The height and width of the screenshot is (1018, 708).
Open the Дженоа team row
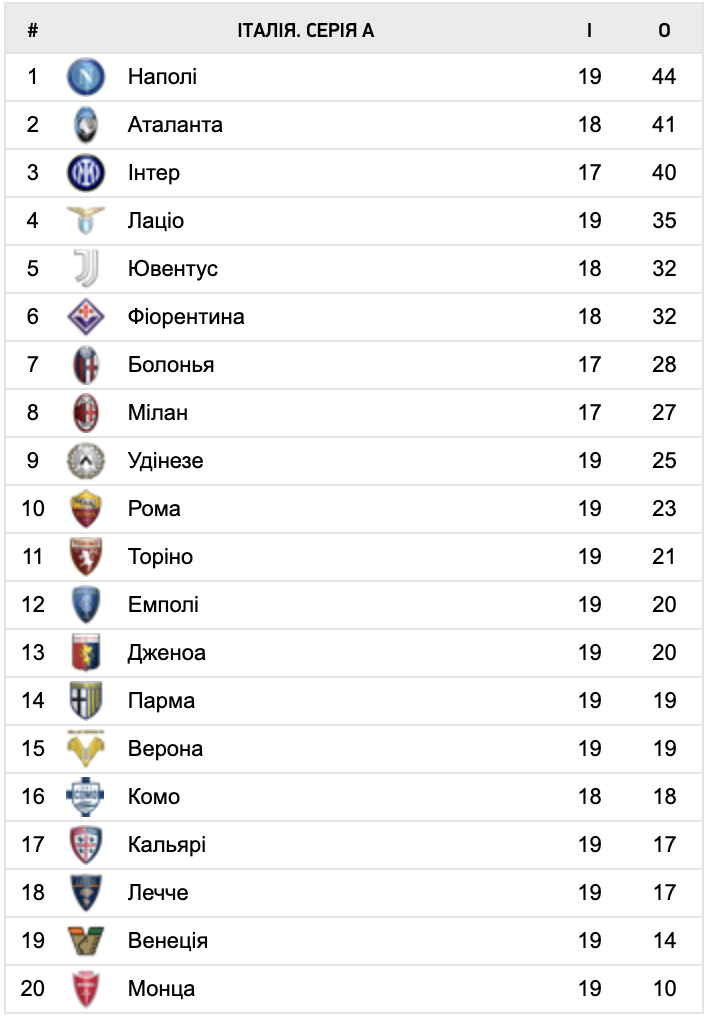coord(354,652)
